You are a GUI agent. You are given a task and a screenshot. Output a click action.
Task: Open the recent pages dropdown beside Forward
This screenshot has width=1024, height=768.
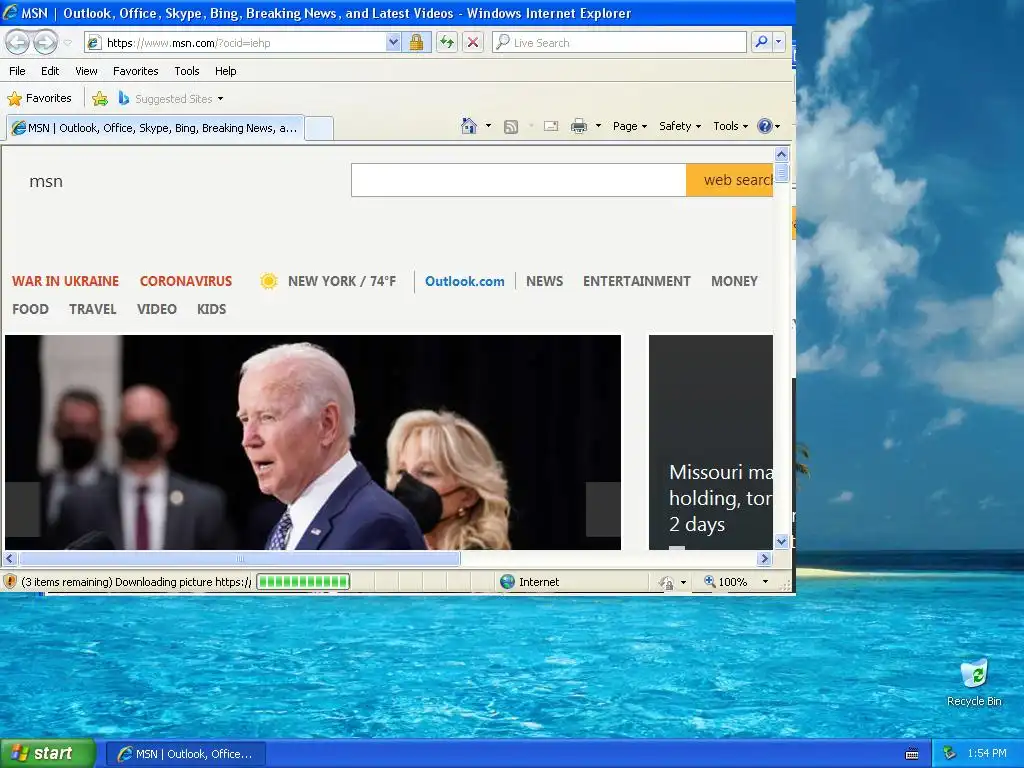68,43
